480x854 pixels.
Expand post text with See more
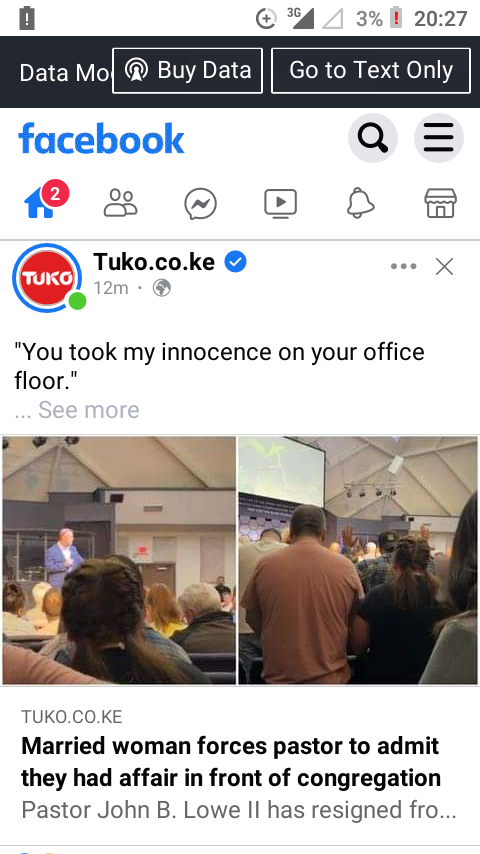[89, 410]
